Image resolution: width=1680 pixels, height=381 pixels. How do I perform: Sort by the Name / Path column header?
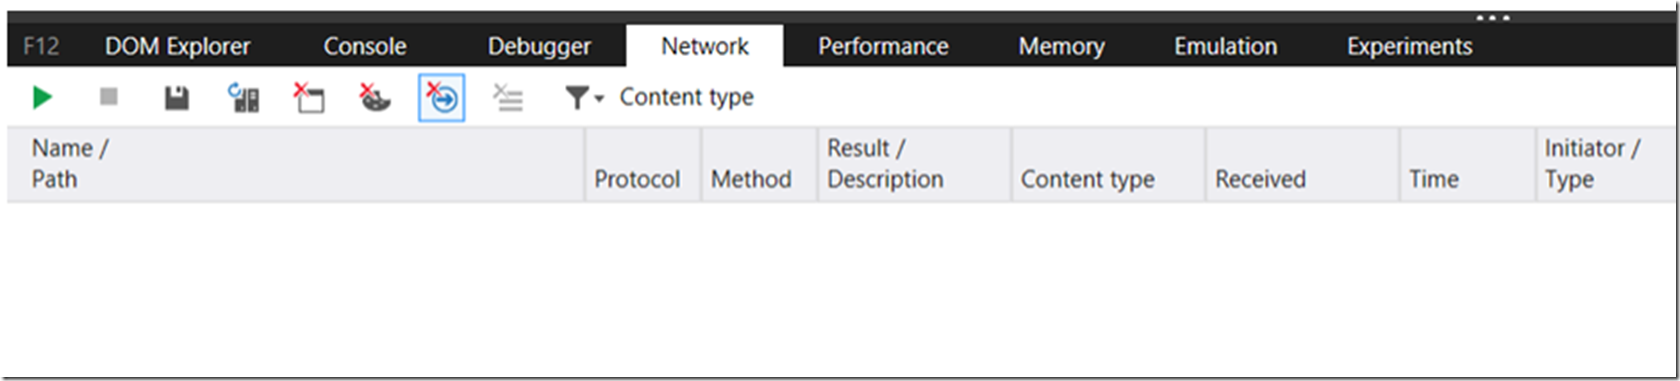pos(296,164)
